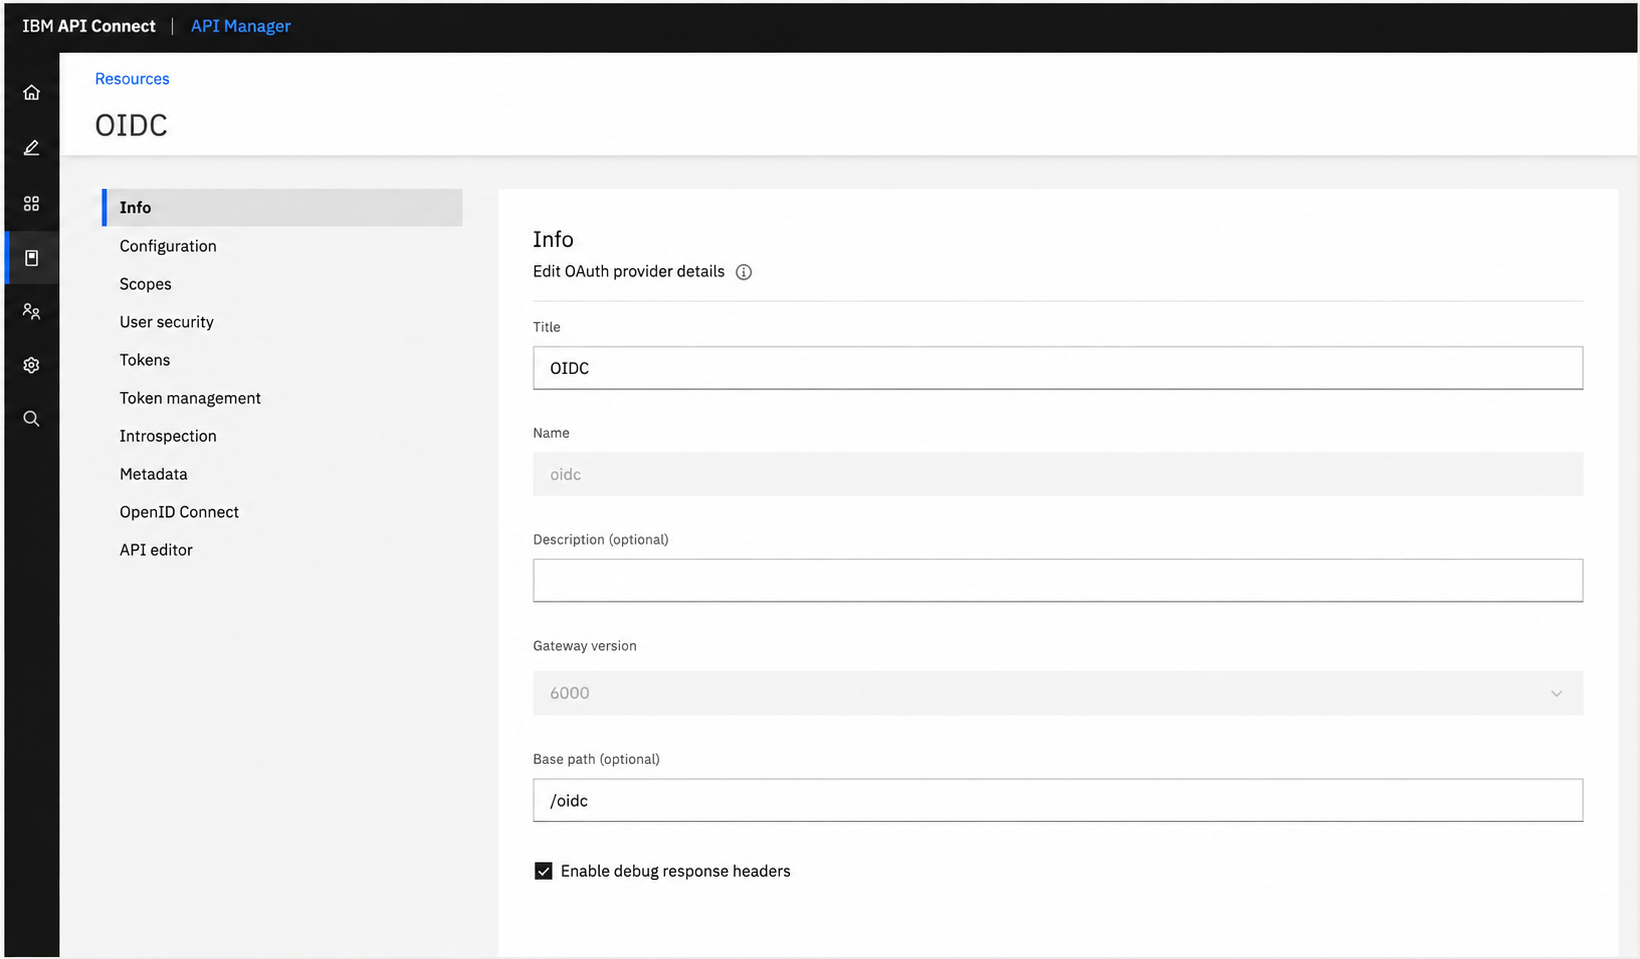Viewport: 1640px width, 959px height.
Task: Click the 'Edit OAuth provider details' text
Action: point(629,272)
